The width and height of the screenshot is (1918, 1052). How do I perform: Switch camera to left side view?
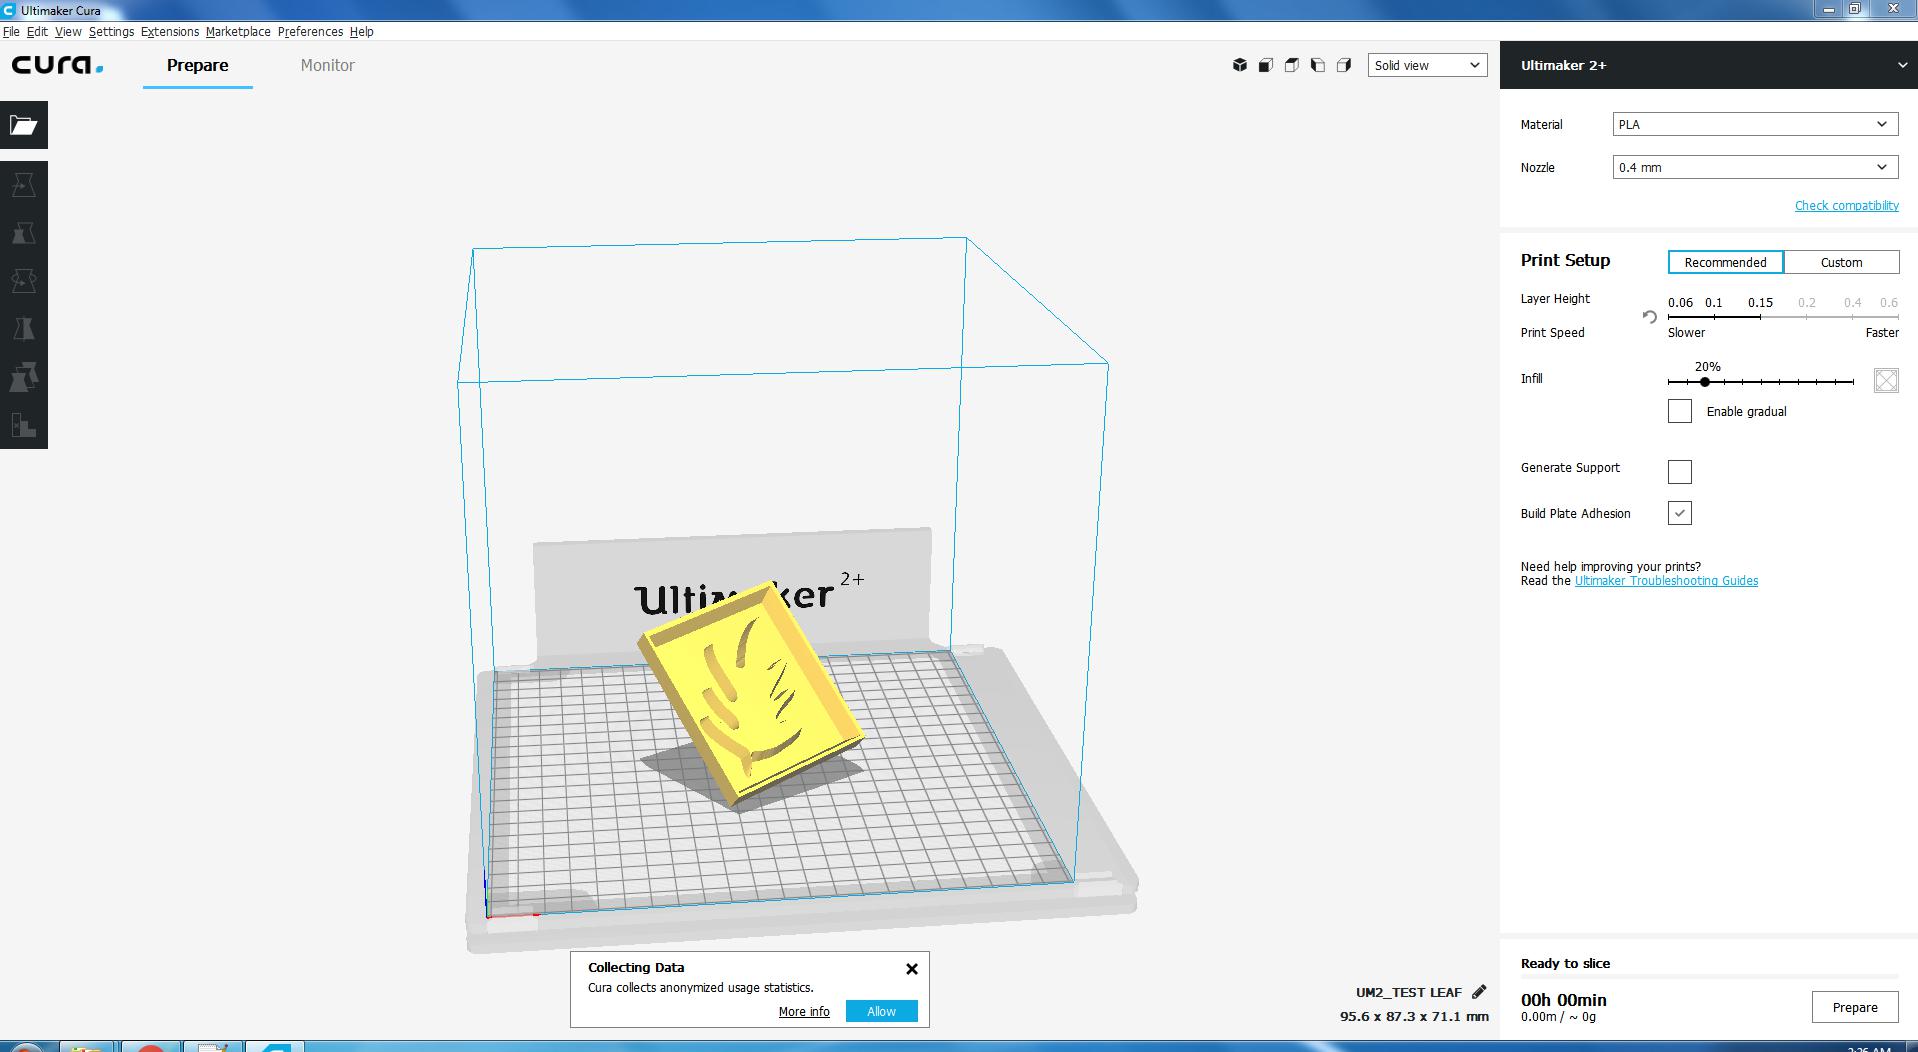(x=1318, y=65)
